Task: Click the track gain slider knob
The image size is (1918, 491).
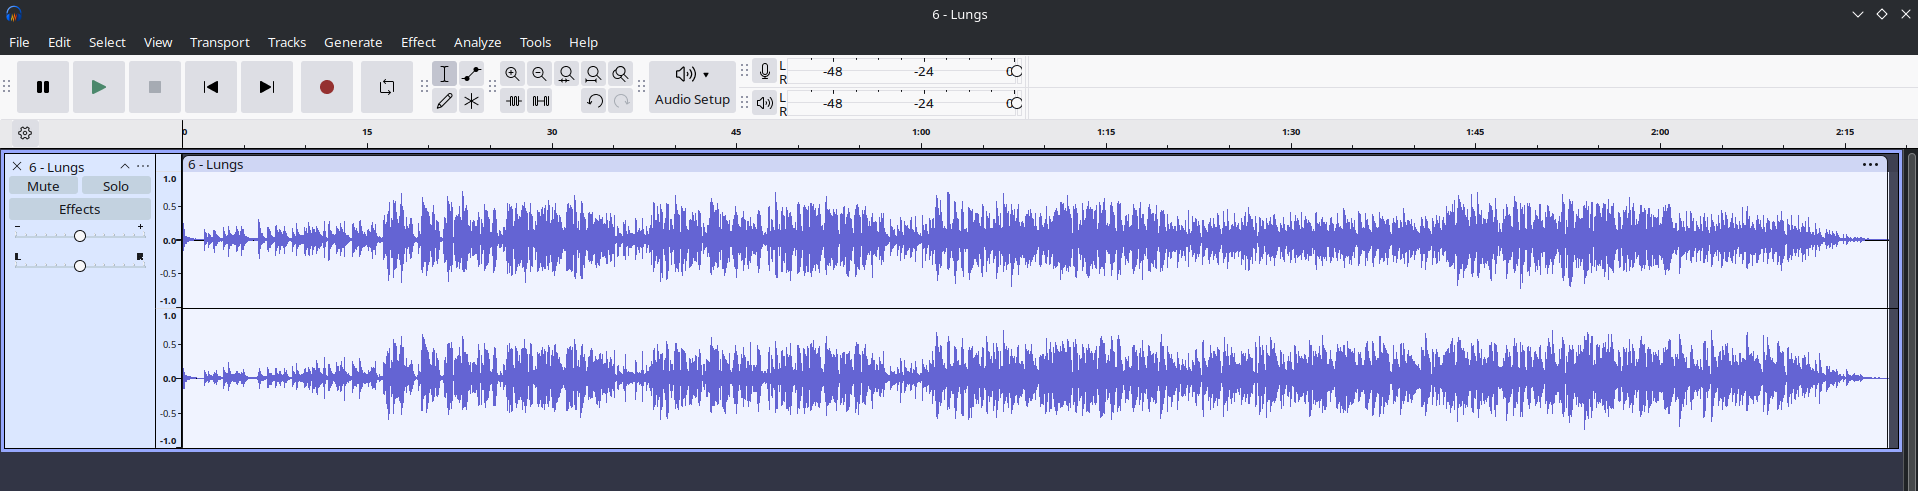Action: (x=80, y=236)
